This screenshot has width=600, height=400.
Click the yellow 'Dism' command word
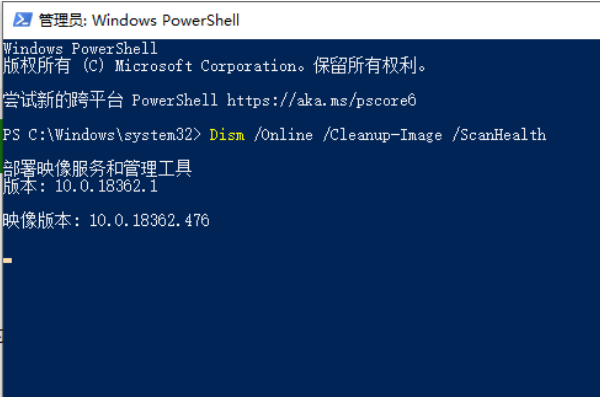(227, 134)
